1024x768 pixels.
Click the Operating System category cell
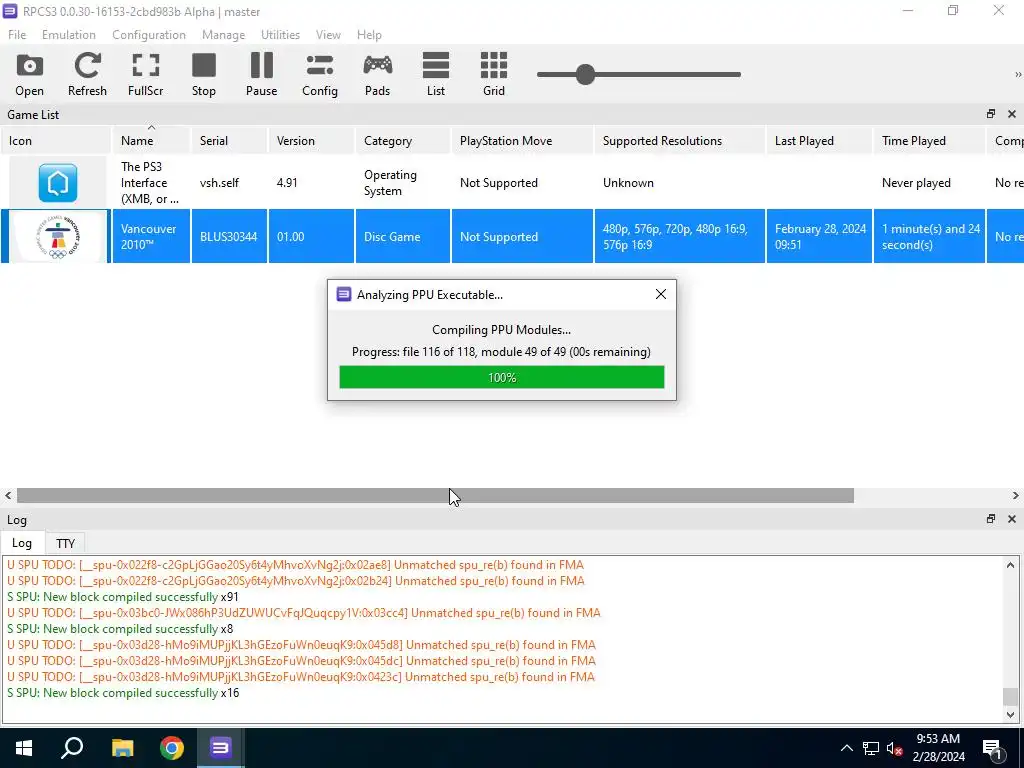click(x=403, y=183)
